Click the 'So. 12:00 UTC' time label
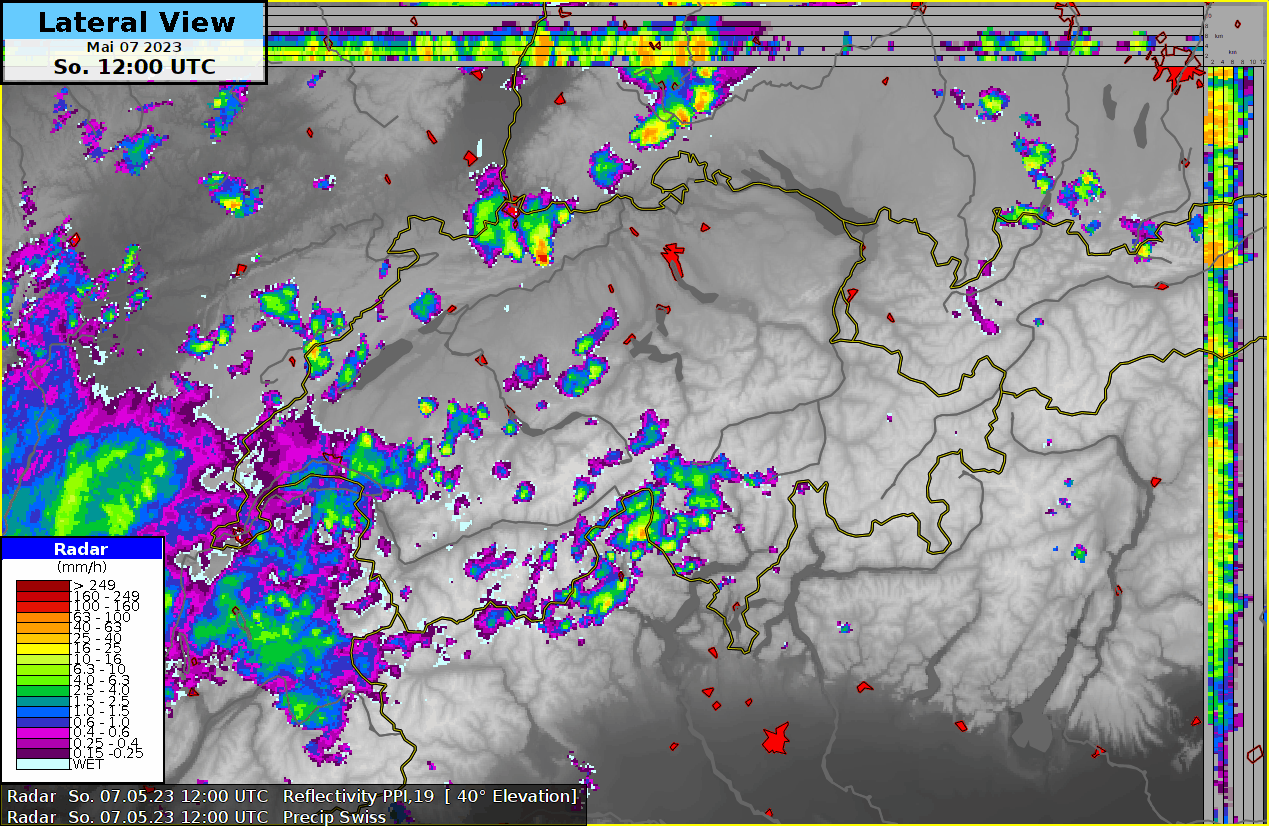The height and width of the screenshot is (826, 1269). (135, 67)
